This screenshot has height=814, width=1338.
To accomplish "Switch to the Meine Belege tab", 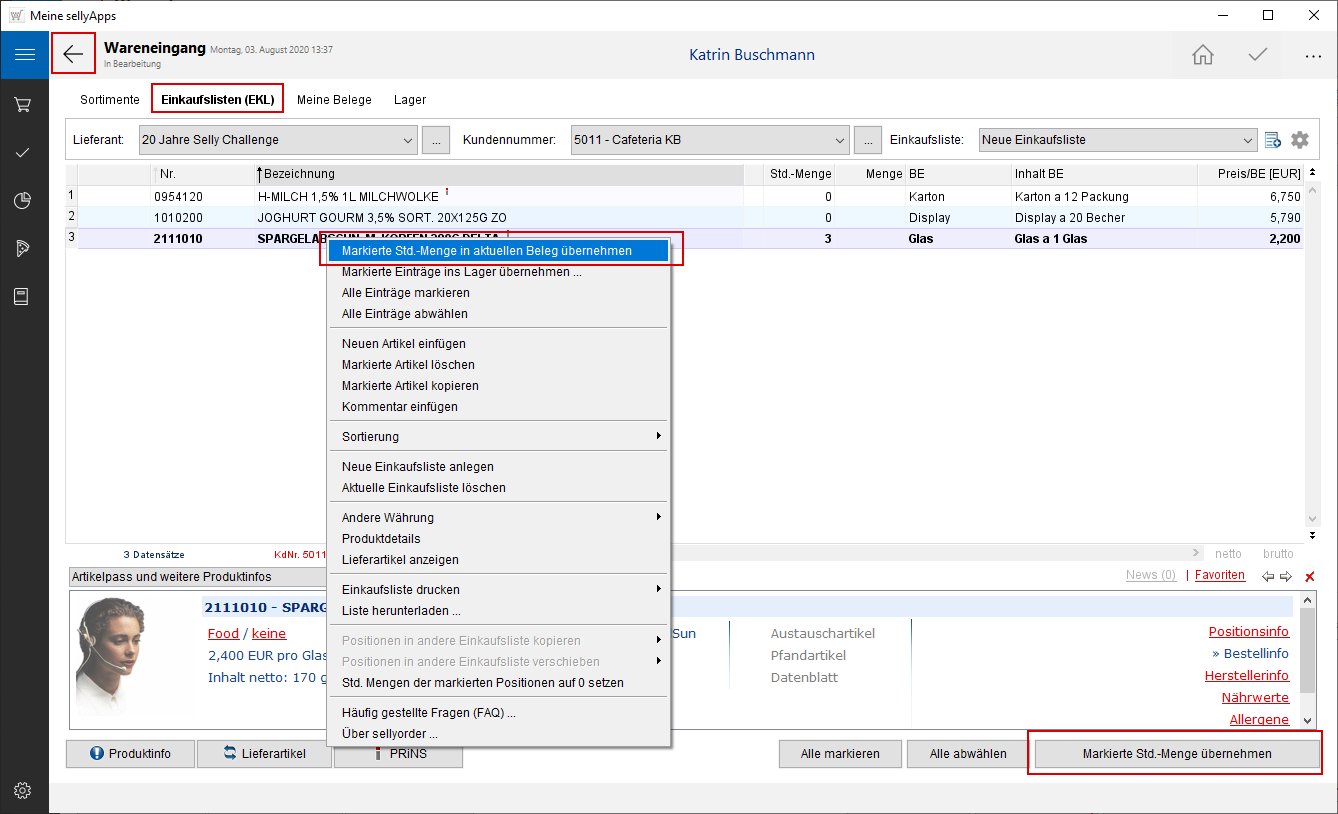I will point(334,100).
